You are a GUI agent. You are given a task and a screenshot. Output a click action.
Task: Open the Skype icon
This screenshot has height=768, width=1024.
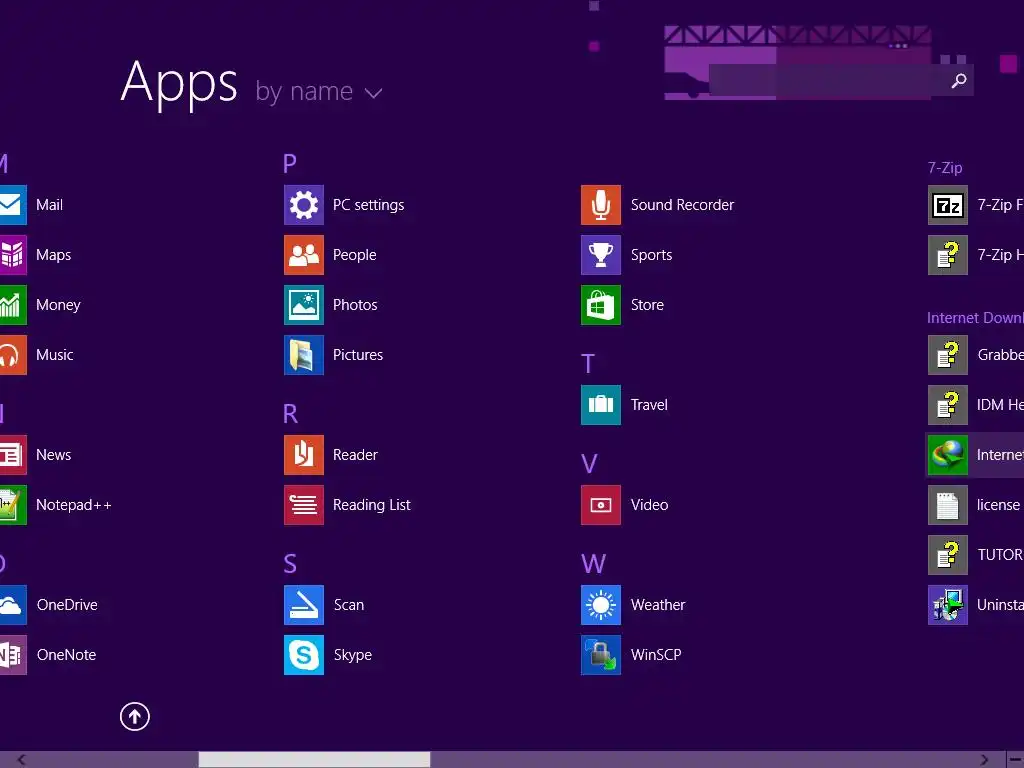click(x=304, y=655)
